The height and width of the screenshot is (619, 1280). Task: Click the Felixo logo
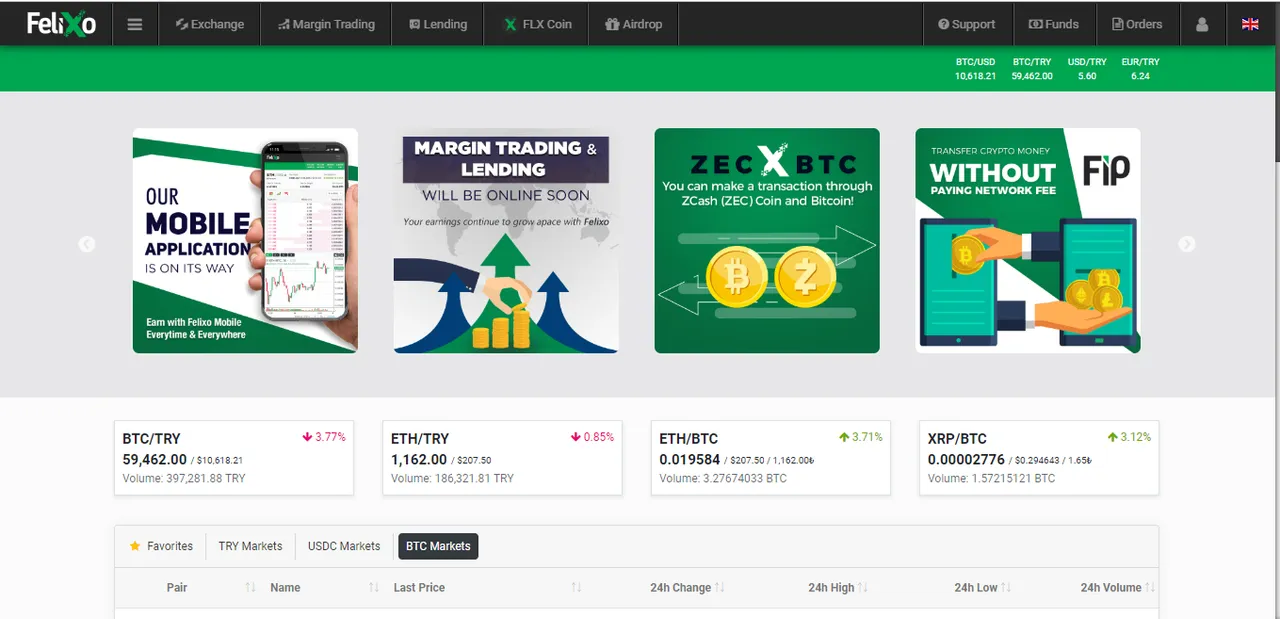tap(61, 23)
